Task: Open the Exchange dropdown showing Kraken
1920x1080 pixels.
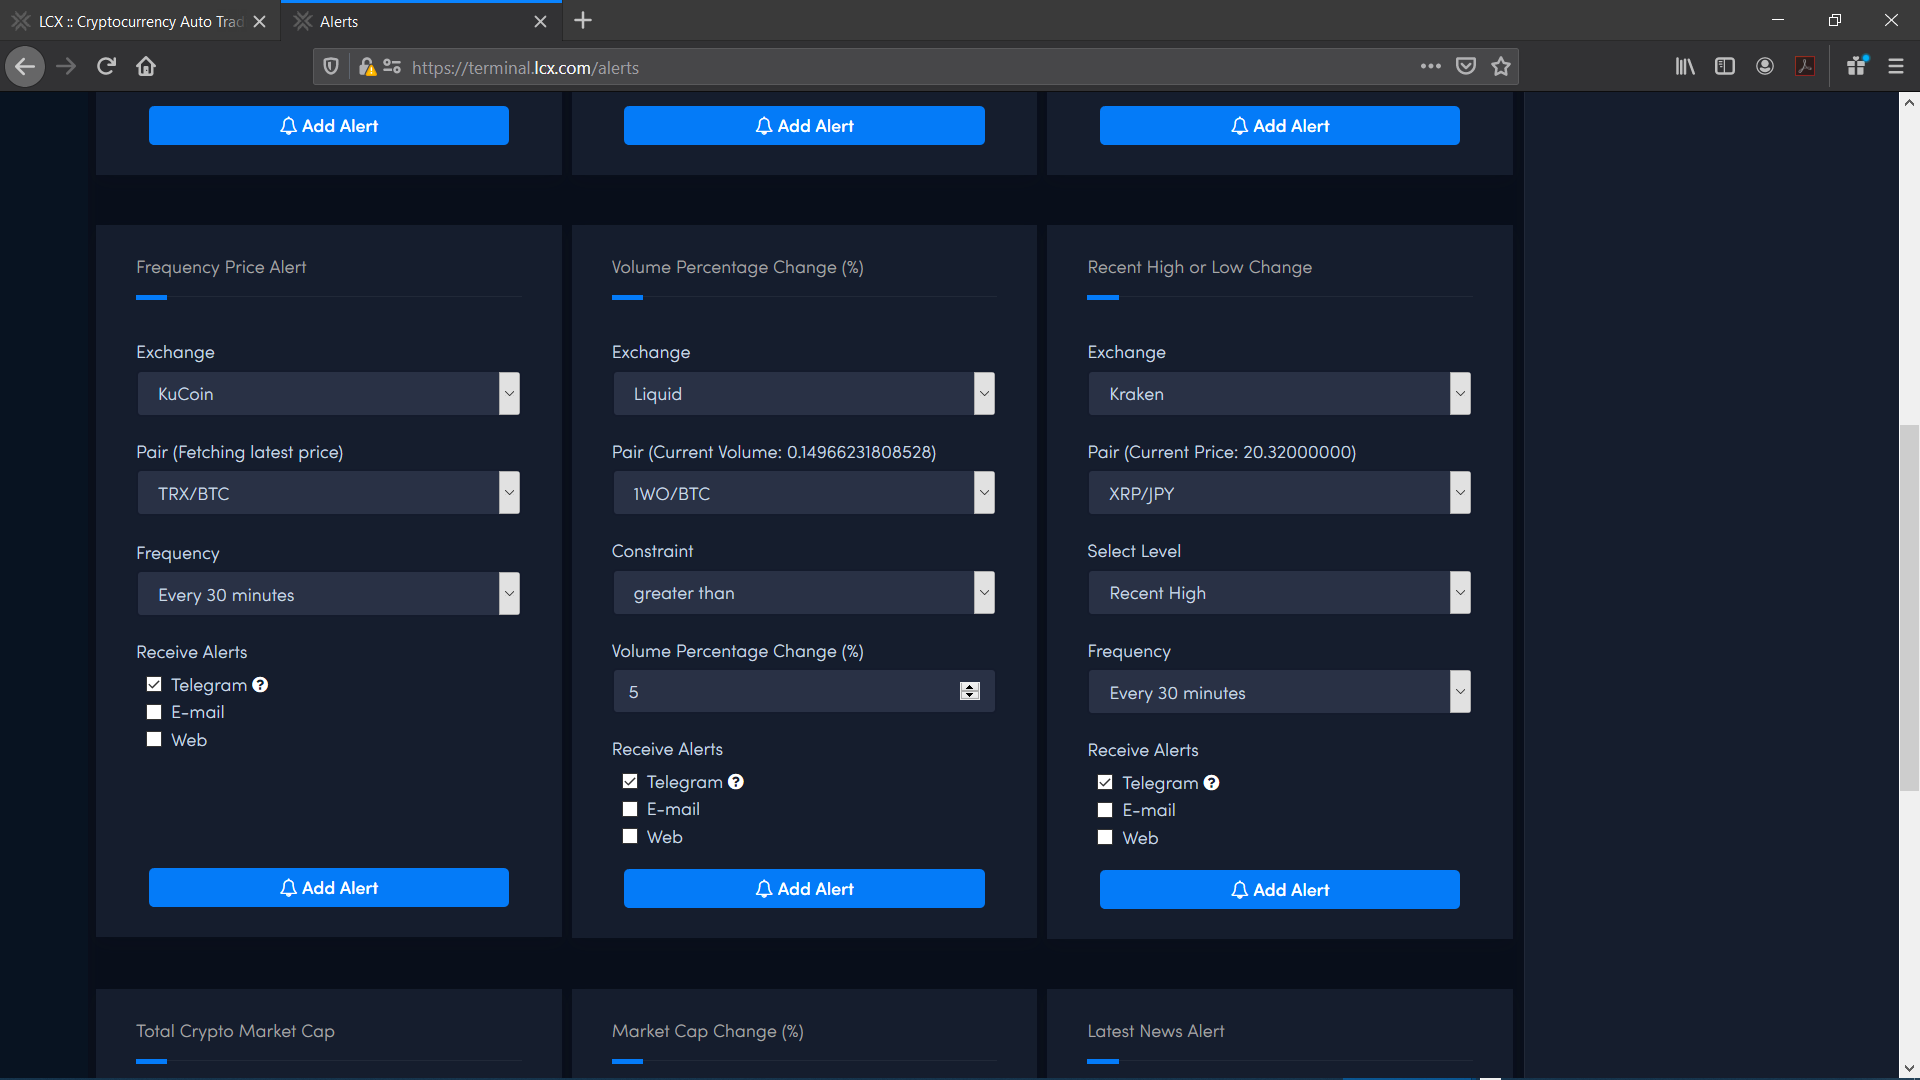Action: 1279,393
